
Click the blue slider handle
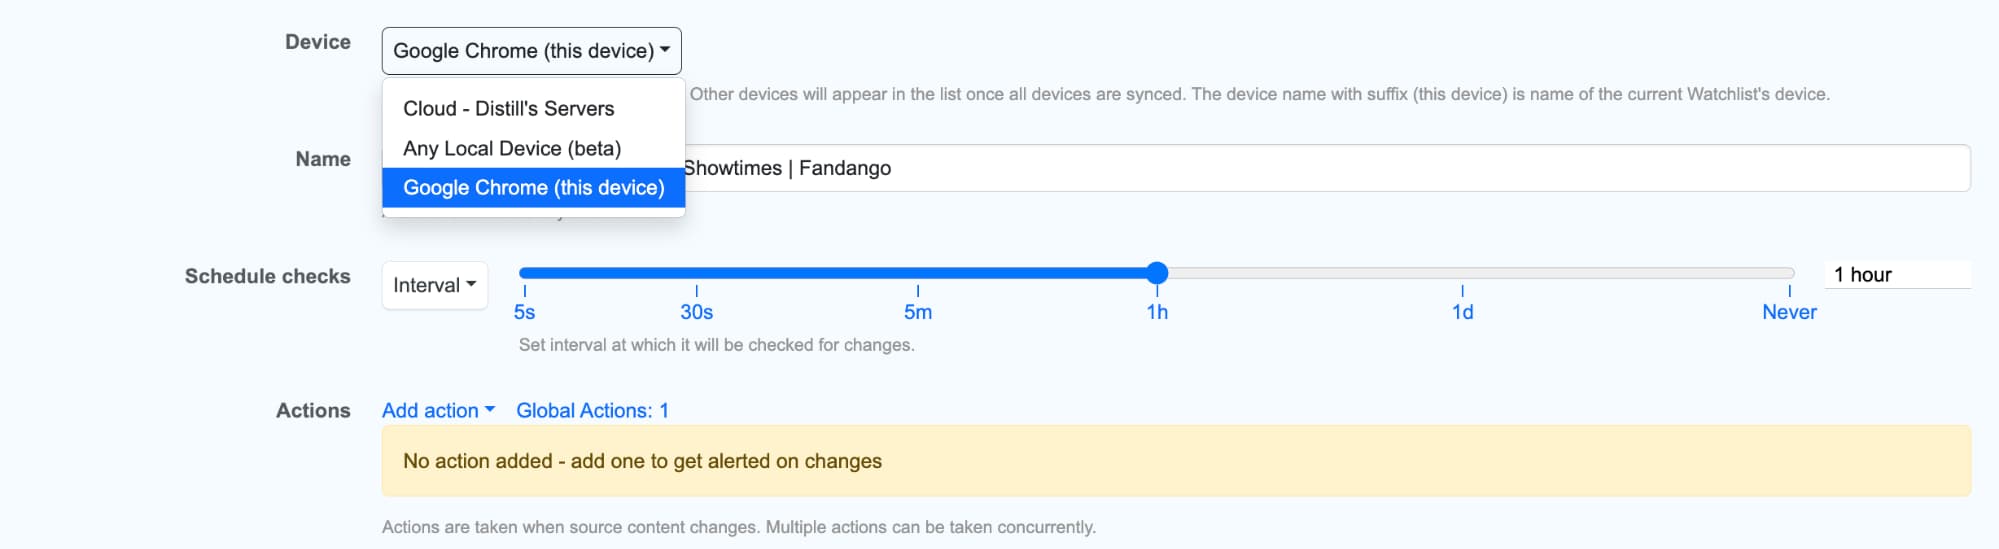click(x=1157, y=273)
